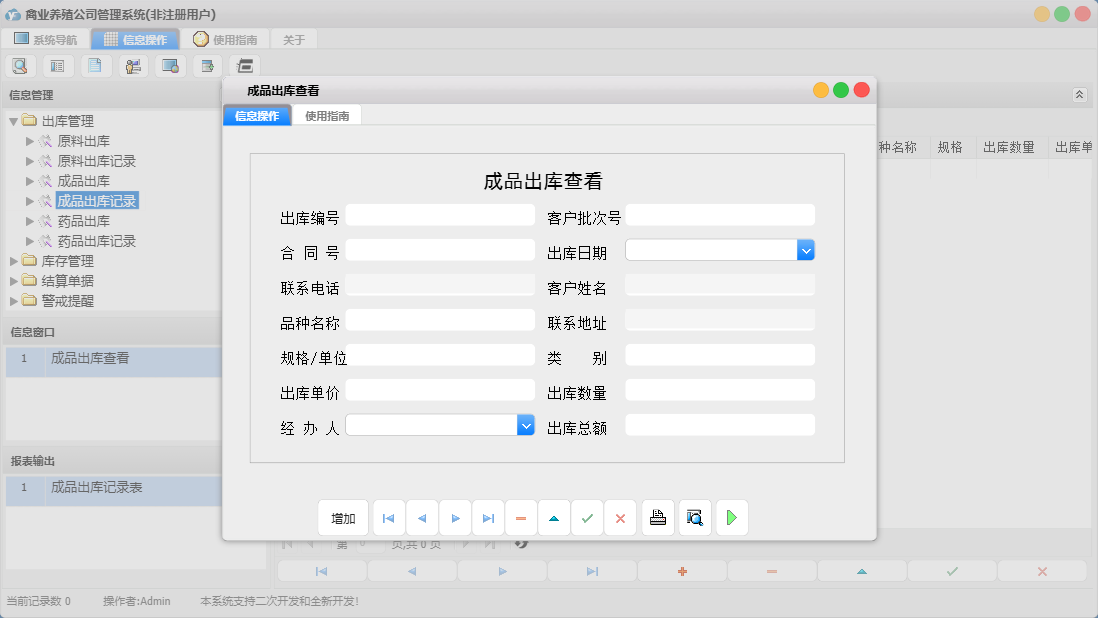Click the 增加 button
This screenshot has width=1098, height=618.
(x=343, y=517)
